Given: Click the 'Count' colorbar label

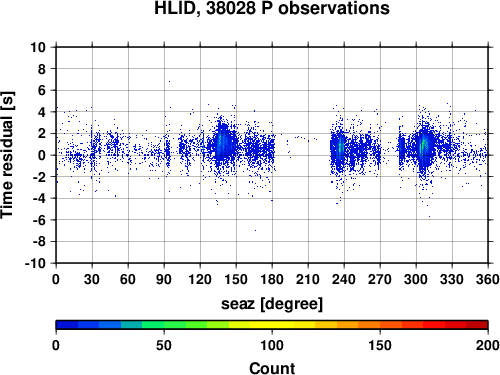Looking at the screenshot, I should point(272,368).
